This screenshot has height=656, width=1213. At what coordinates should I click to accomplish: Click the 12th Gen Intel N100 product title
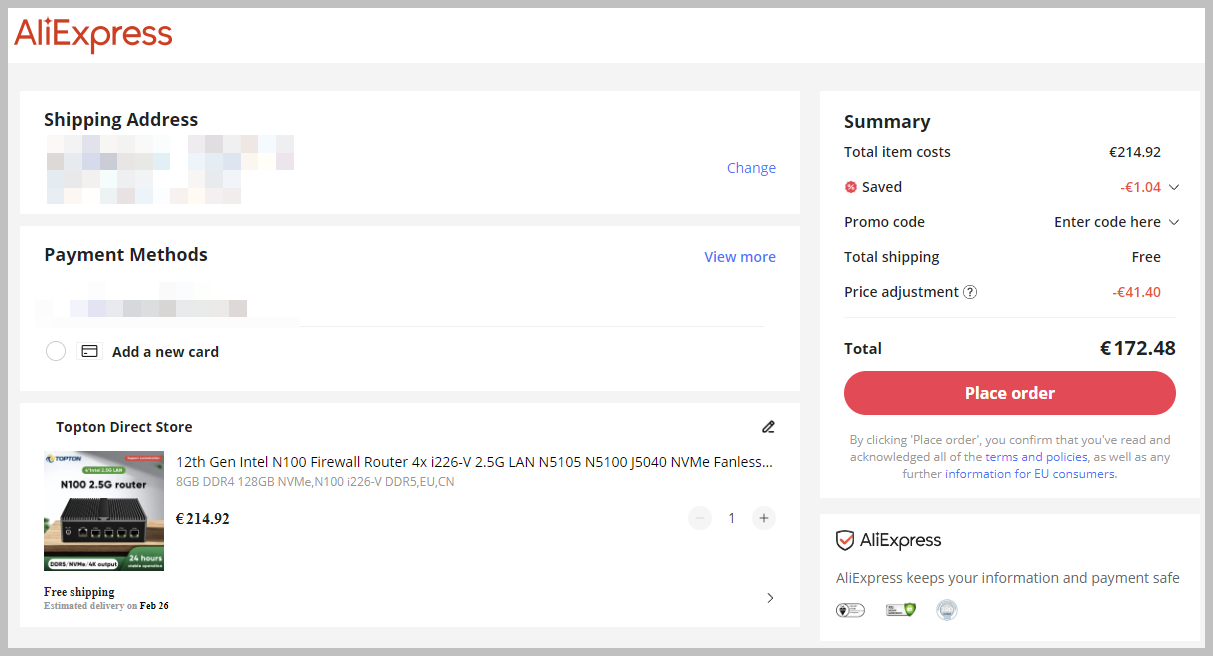475,462
